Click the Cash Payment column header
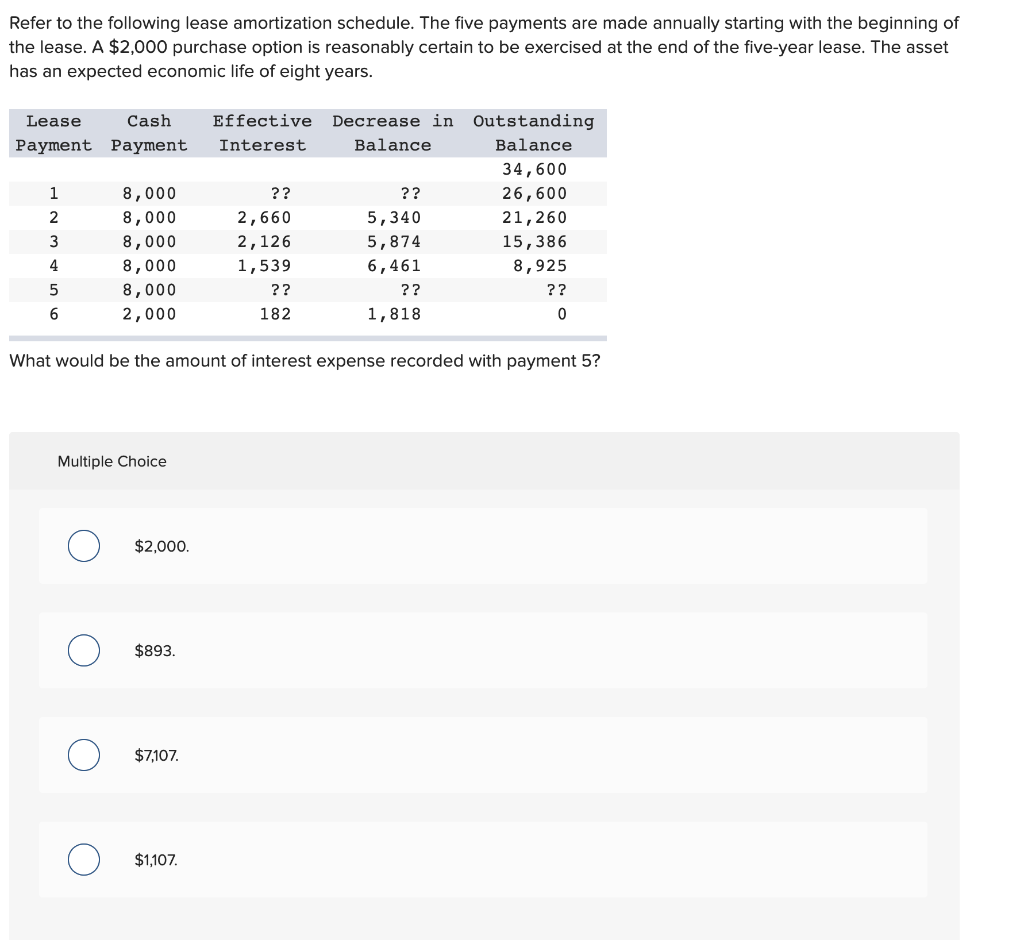Image resolution: width=1024 pixels, height=940 pixels. 149,133
